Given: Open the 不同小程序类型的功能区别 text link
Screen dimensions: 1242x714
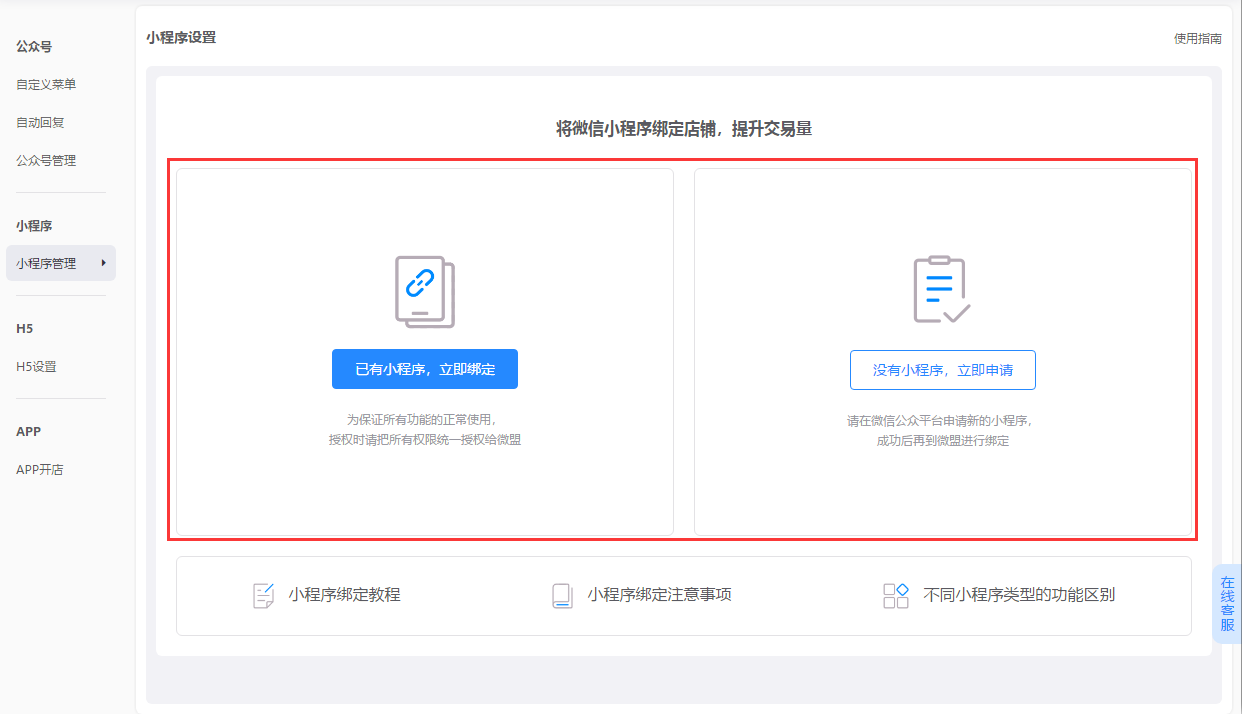Looking at the screenshot, I should 1018,595.
